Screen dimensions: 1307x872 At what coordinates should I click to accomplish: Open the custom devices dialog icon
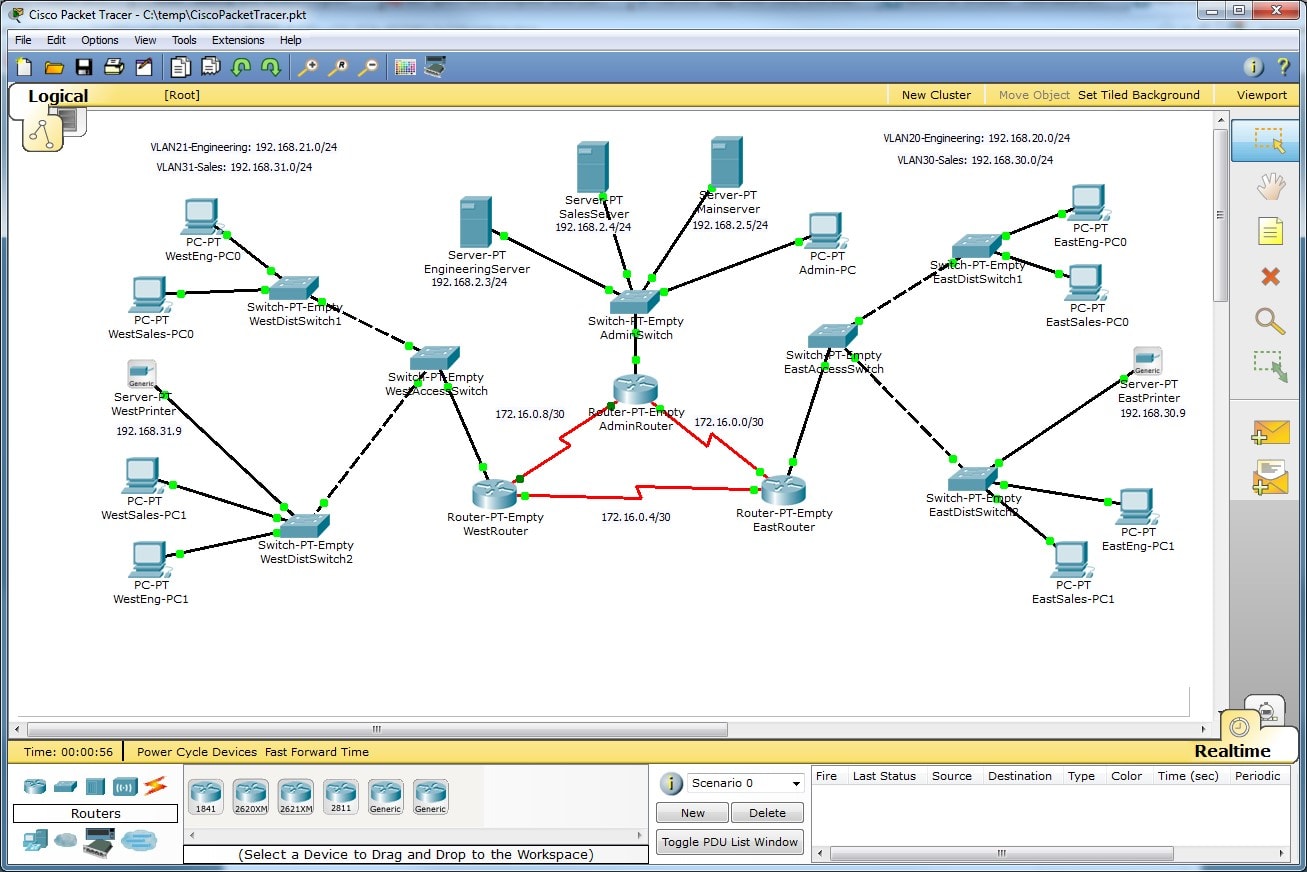click(435, 67)
